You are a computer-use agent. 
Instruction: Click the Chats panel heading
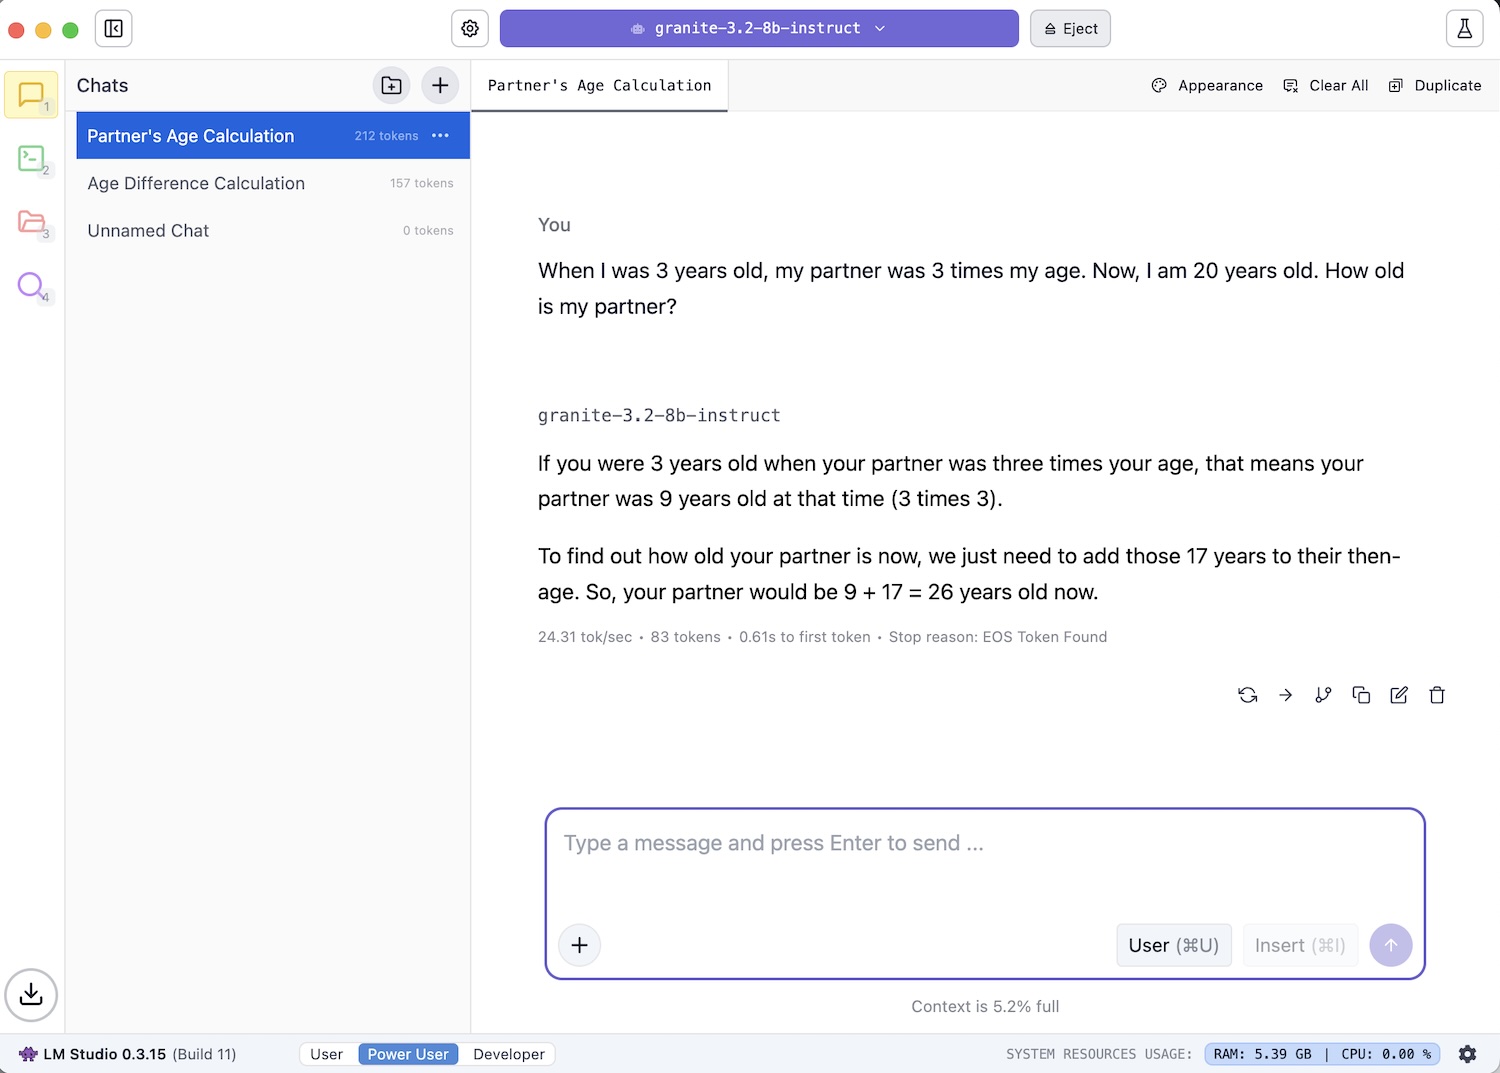[x=103, y=86]
